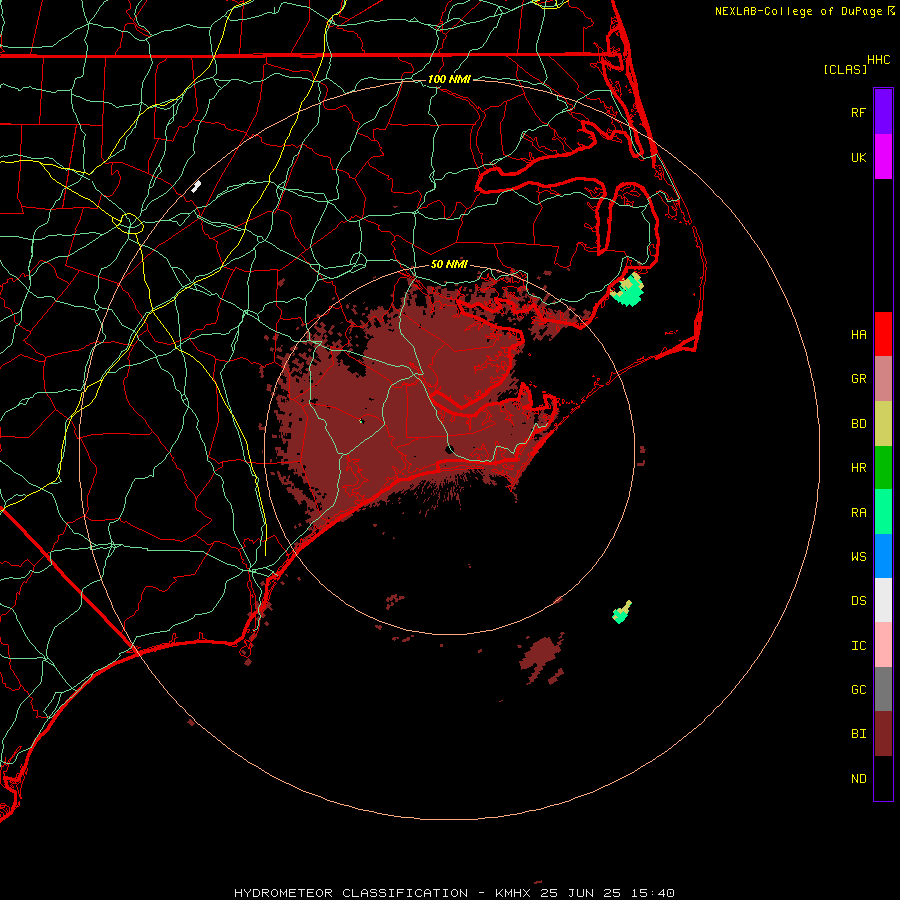The height and width of the screenshot is (900, 900).
Task: Click the RF legend label
Action: 858,112
